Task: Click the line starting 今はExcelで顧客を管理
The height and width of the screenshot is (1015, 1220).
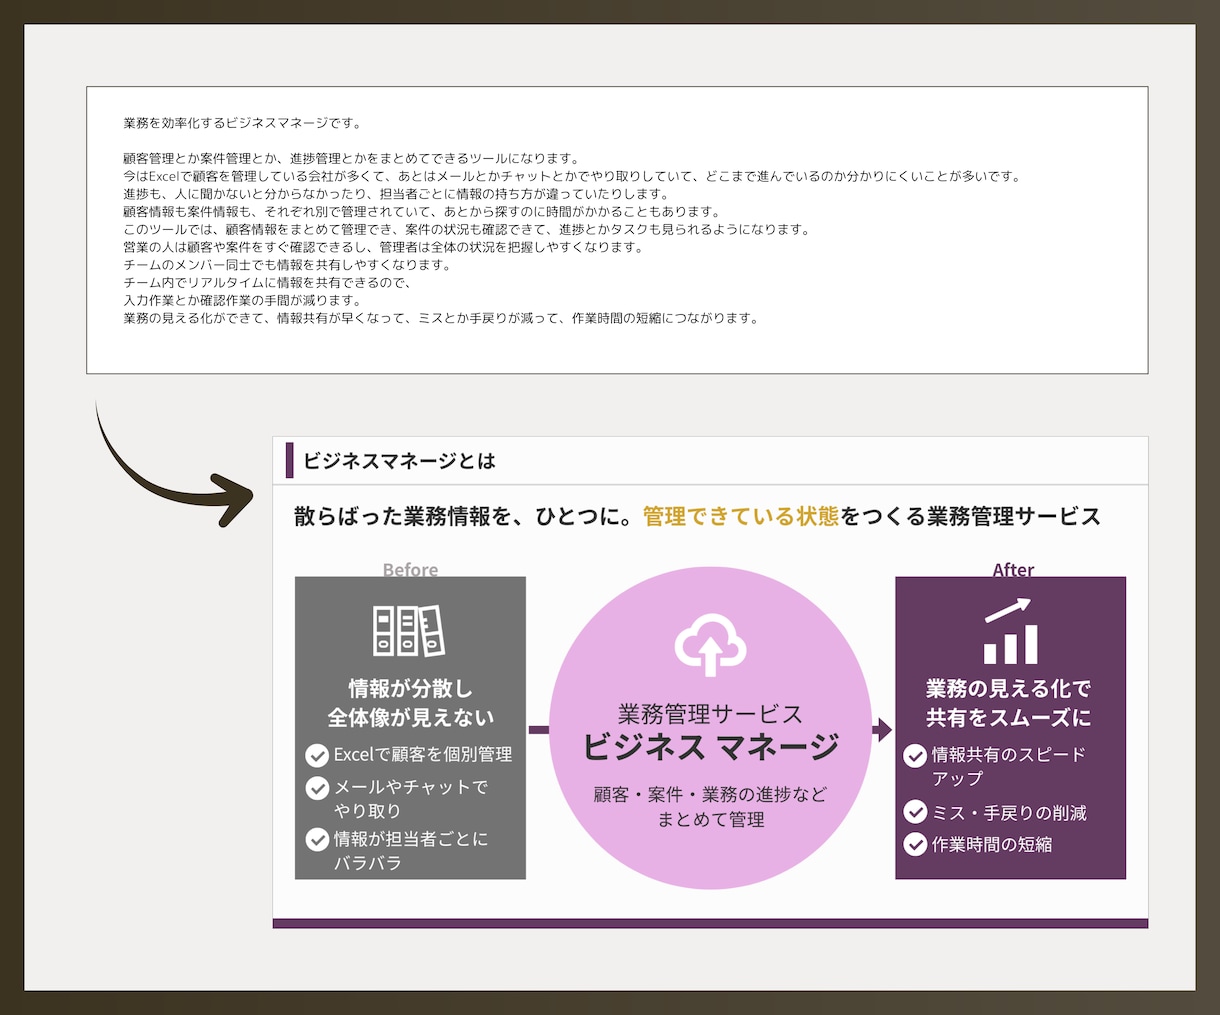Action: [x=573, y=176]
